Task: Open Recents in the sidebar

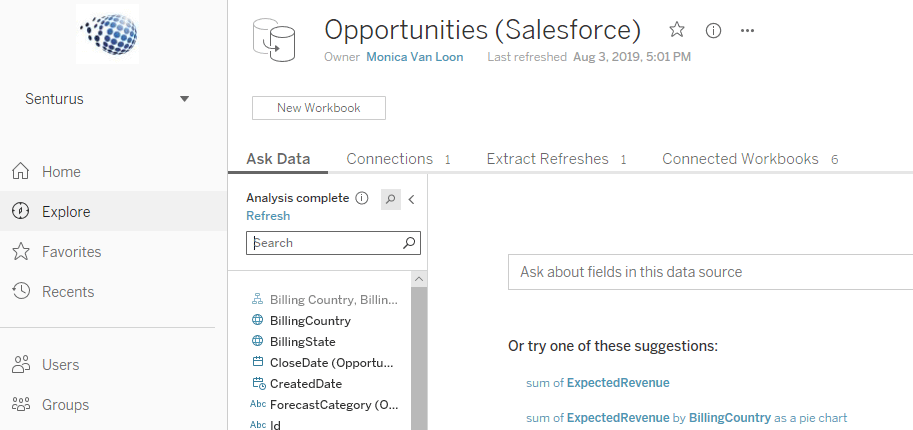Action: tap(68, 292)
